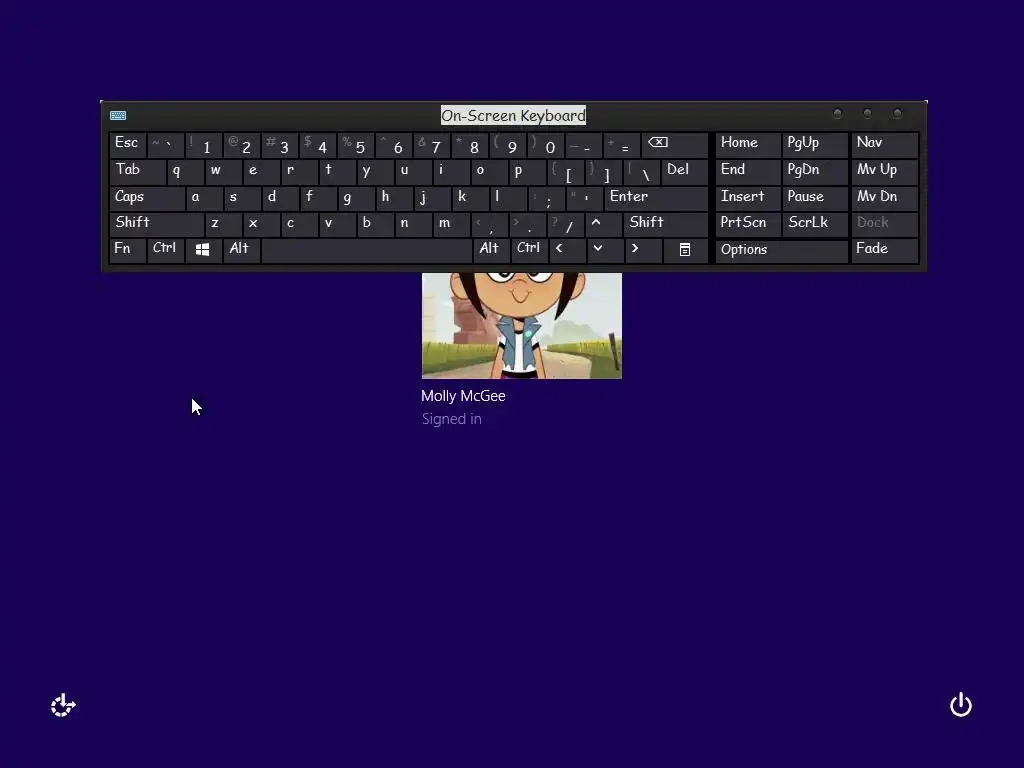The image size is (1024, 768).
Task: Click the Molly McGee user name
Action: click(463, 396)
